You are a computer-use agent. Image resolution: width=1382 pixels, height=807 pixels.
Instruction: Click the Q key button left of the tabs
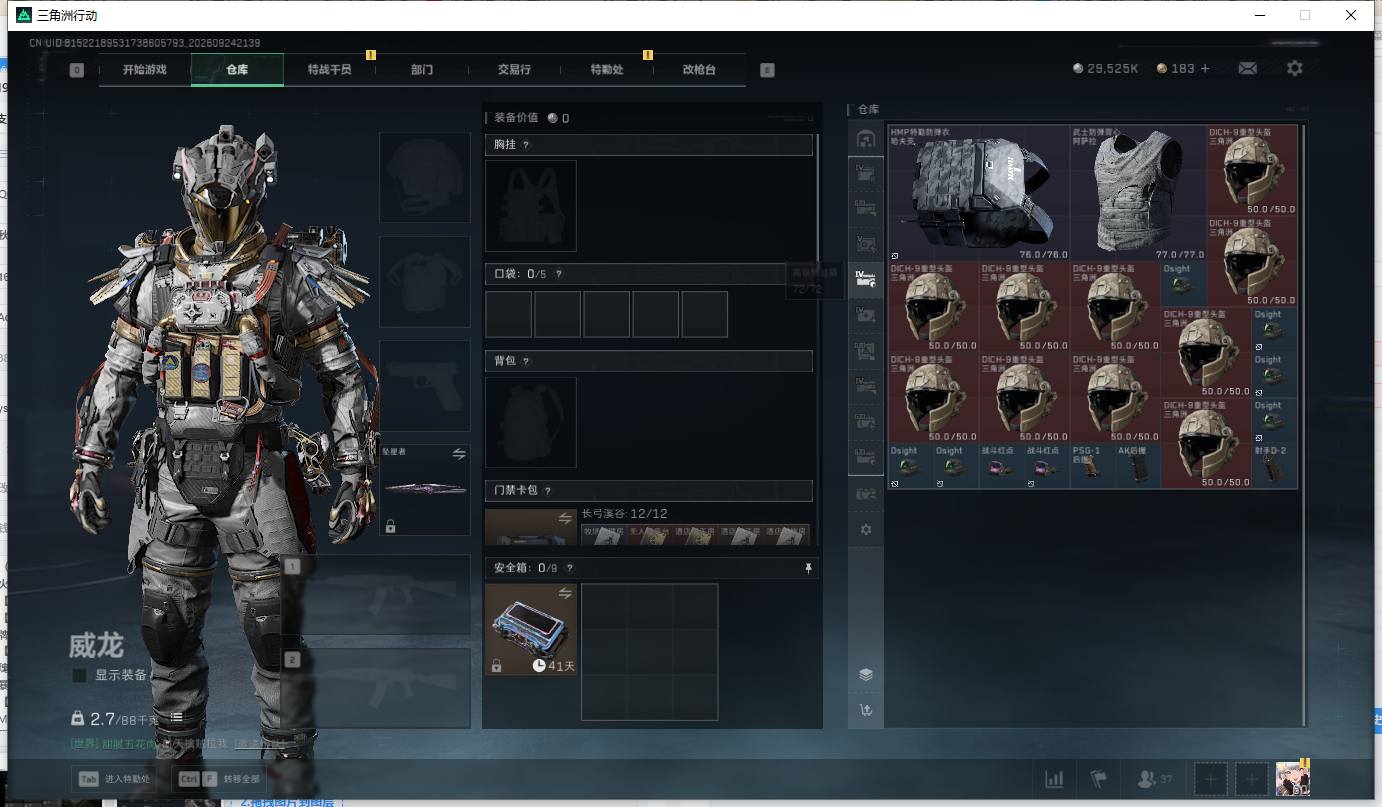[77, 70]
